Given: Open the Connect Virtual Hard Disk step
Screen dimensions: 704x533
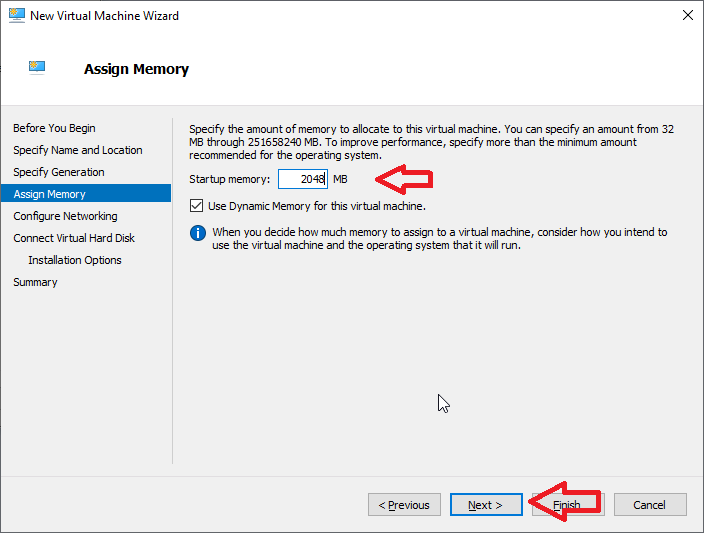Looking at the screenshot, I should (x=74, y=238).
